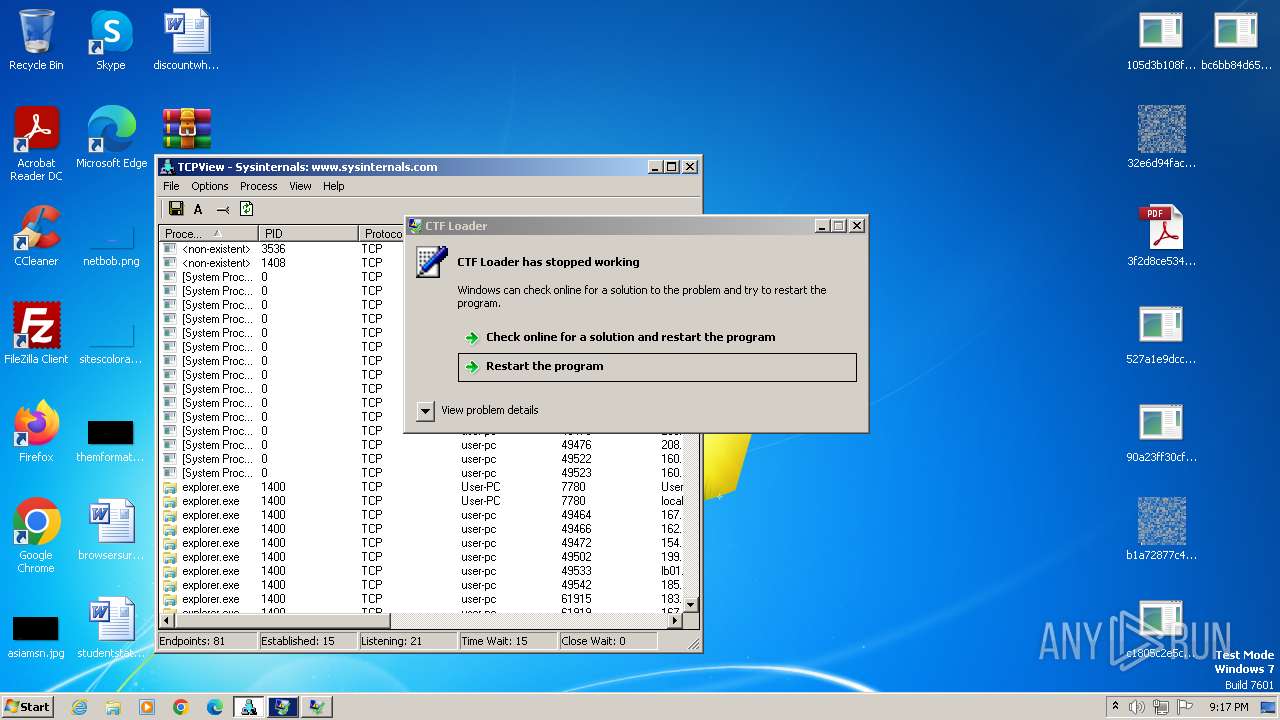Click Listening: 21 in status bar
Viewport: 1280px width, 720px height.
click(x=408, y=641)
